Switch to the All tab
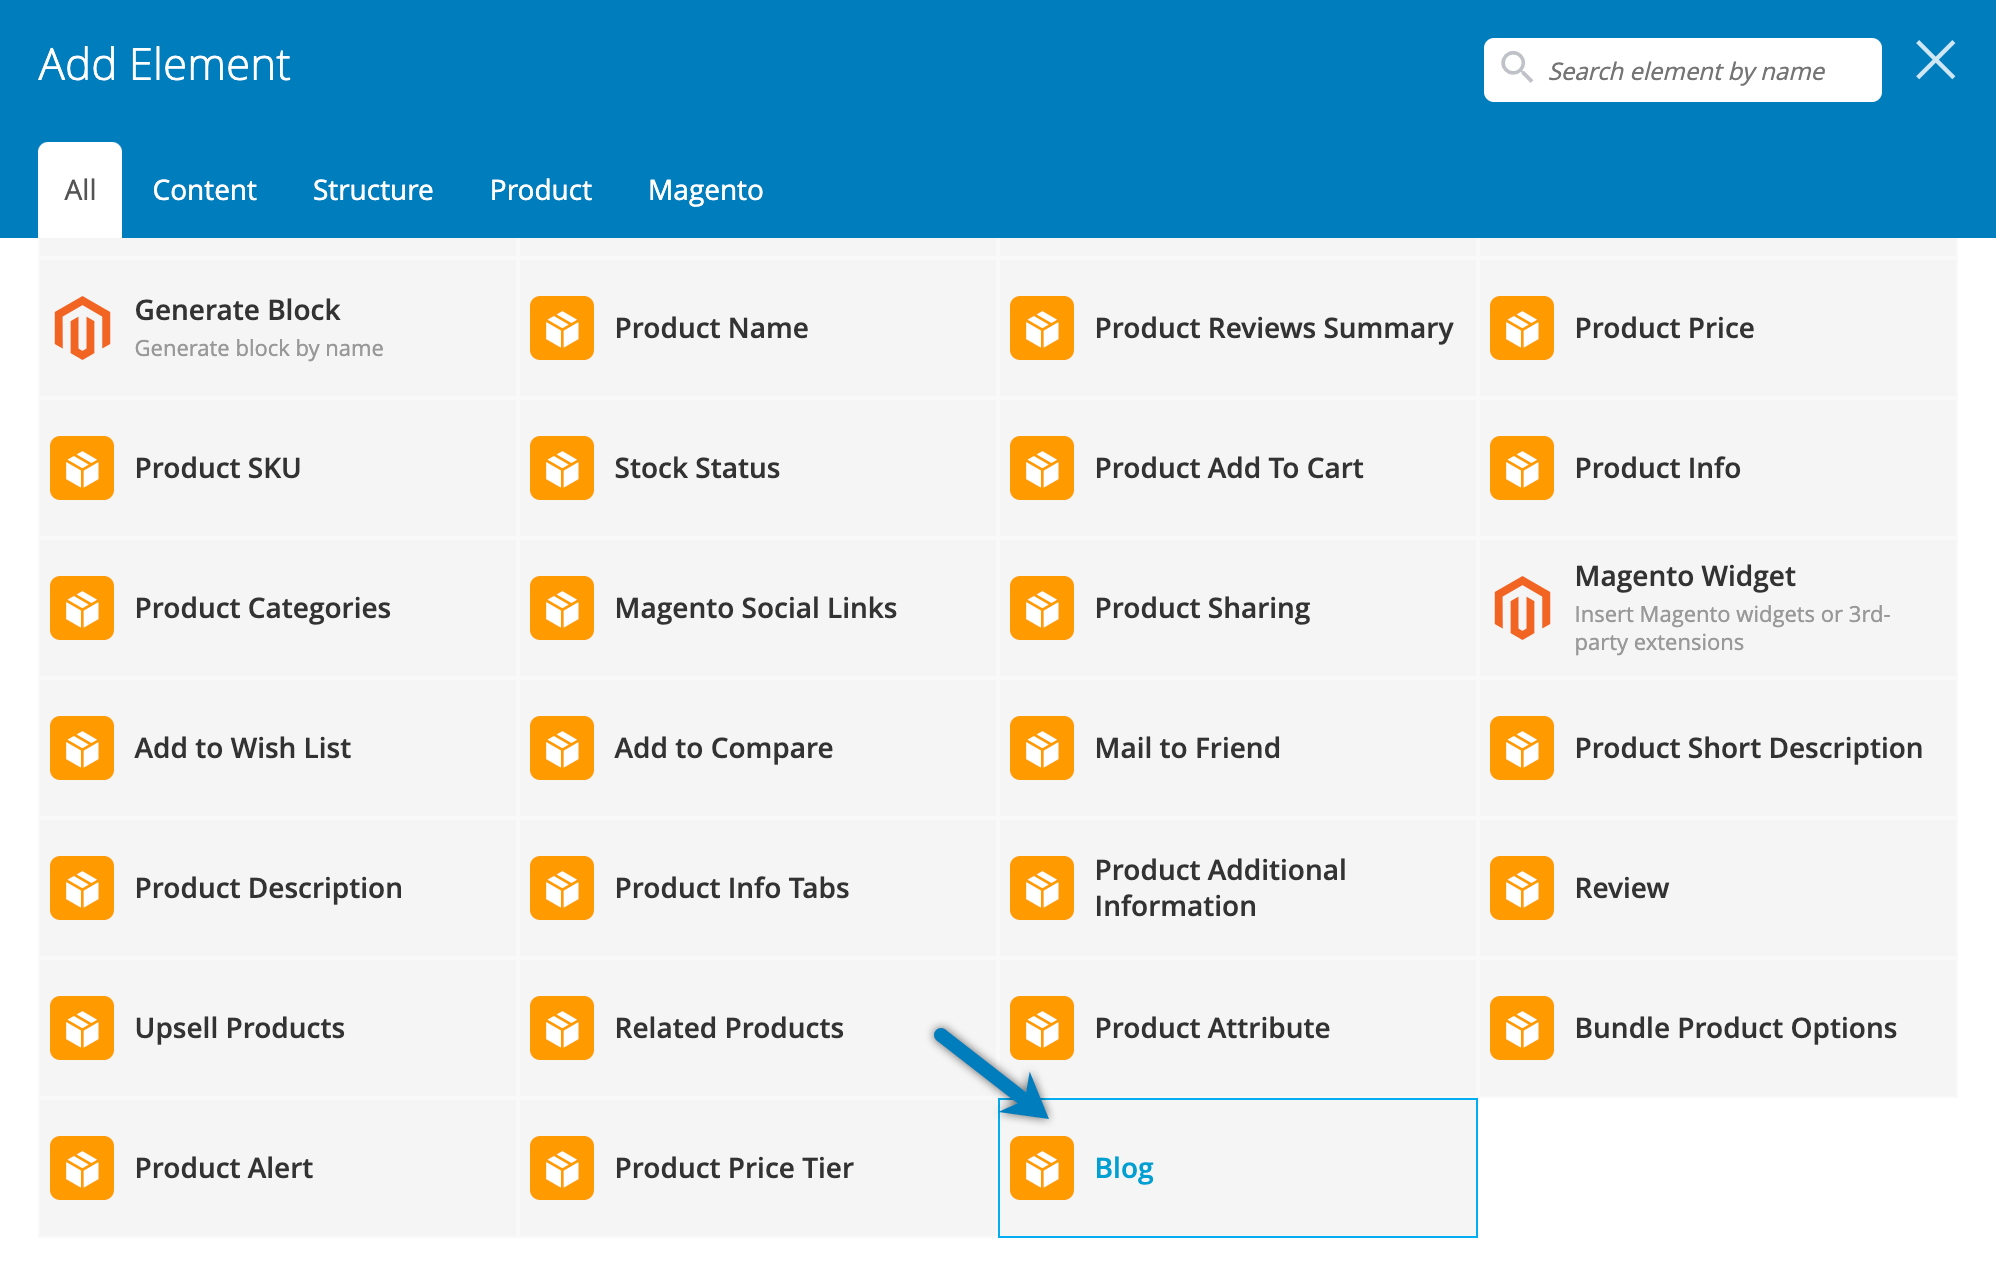1996x1270 pixels. click(80, 190)
